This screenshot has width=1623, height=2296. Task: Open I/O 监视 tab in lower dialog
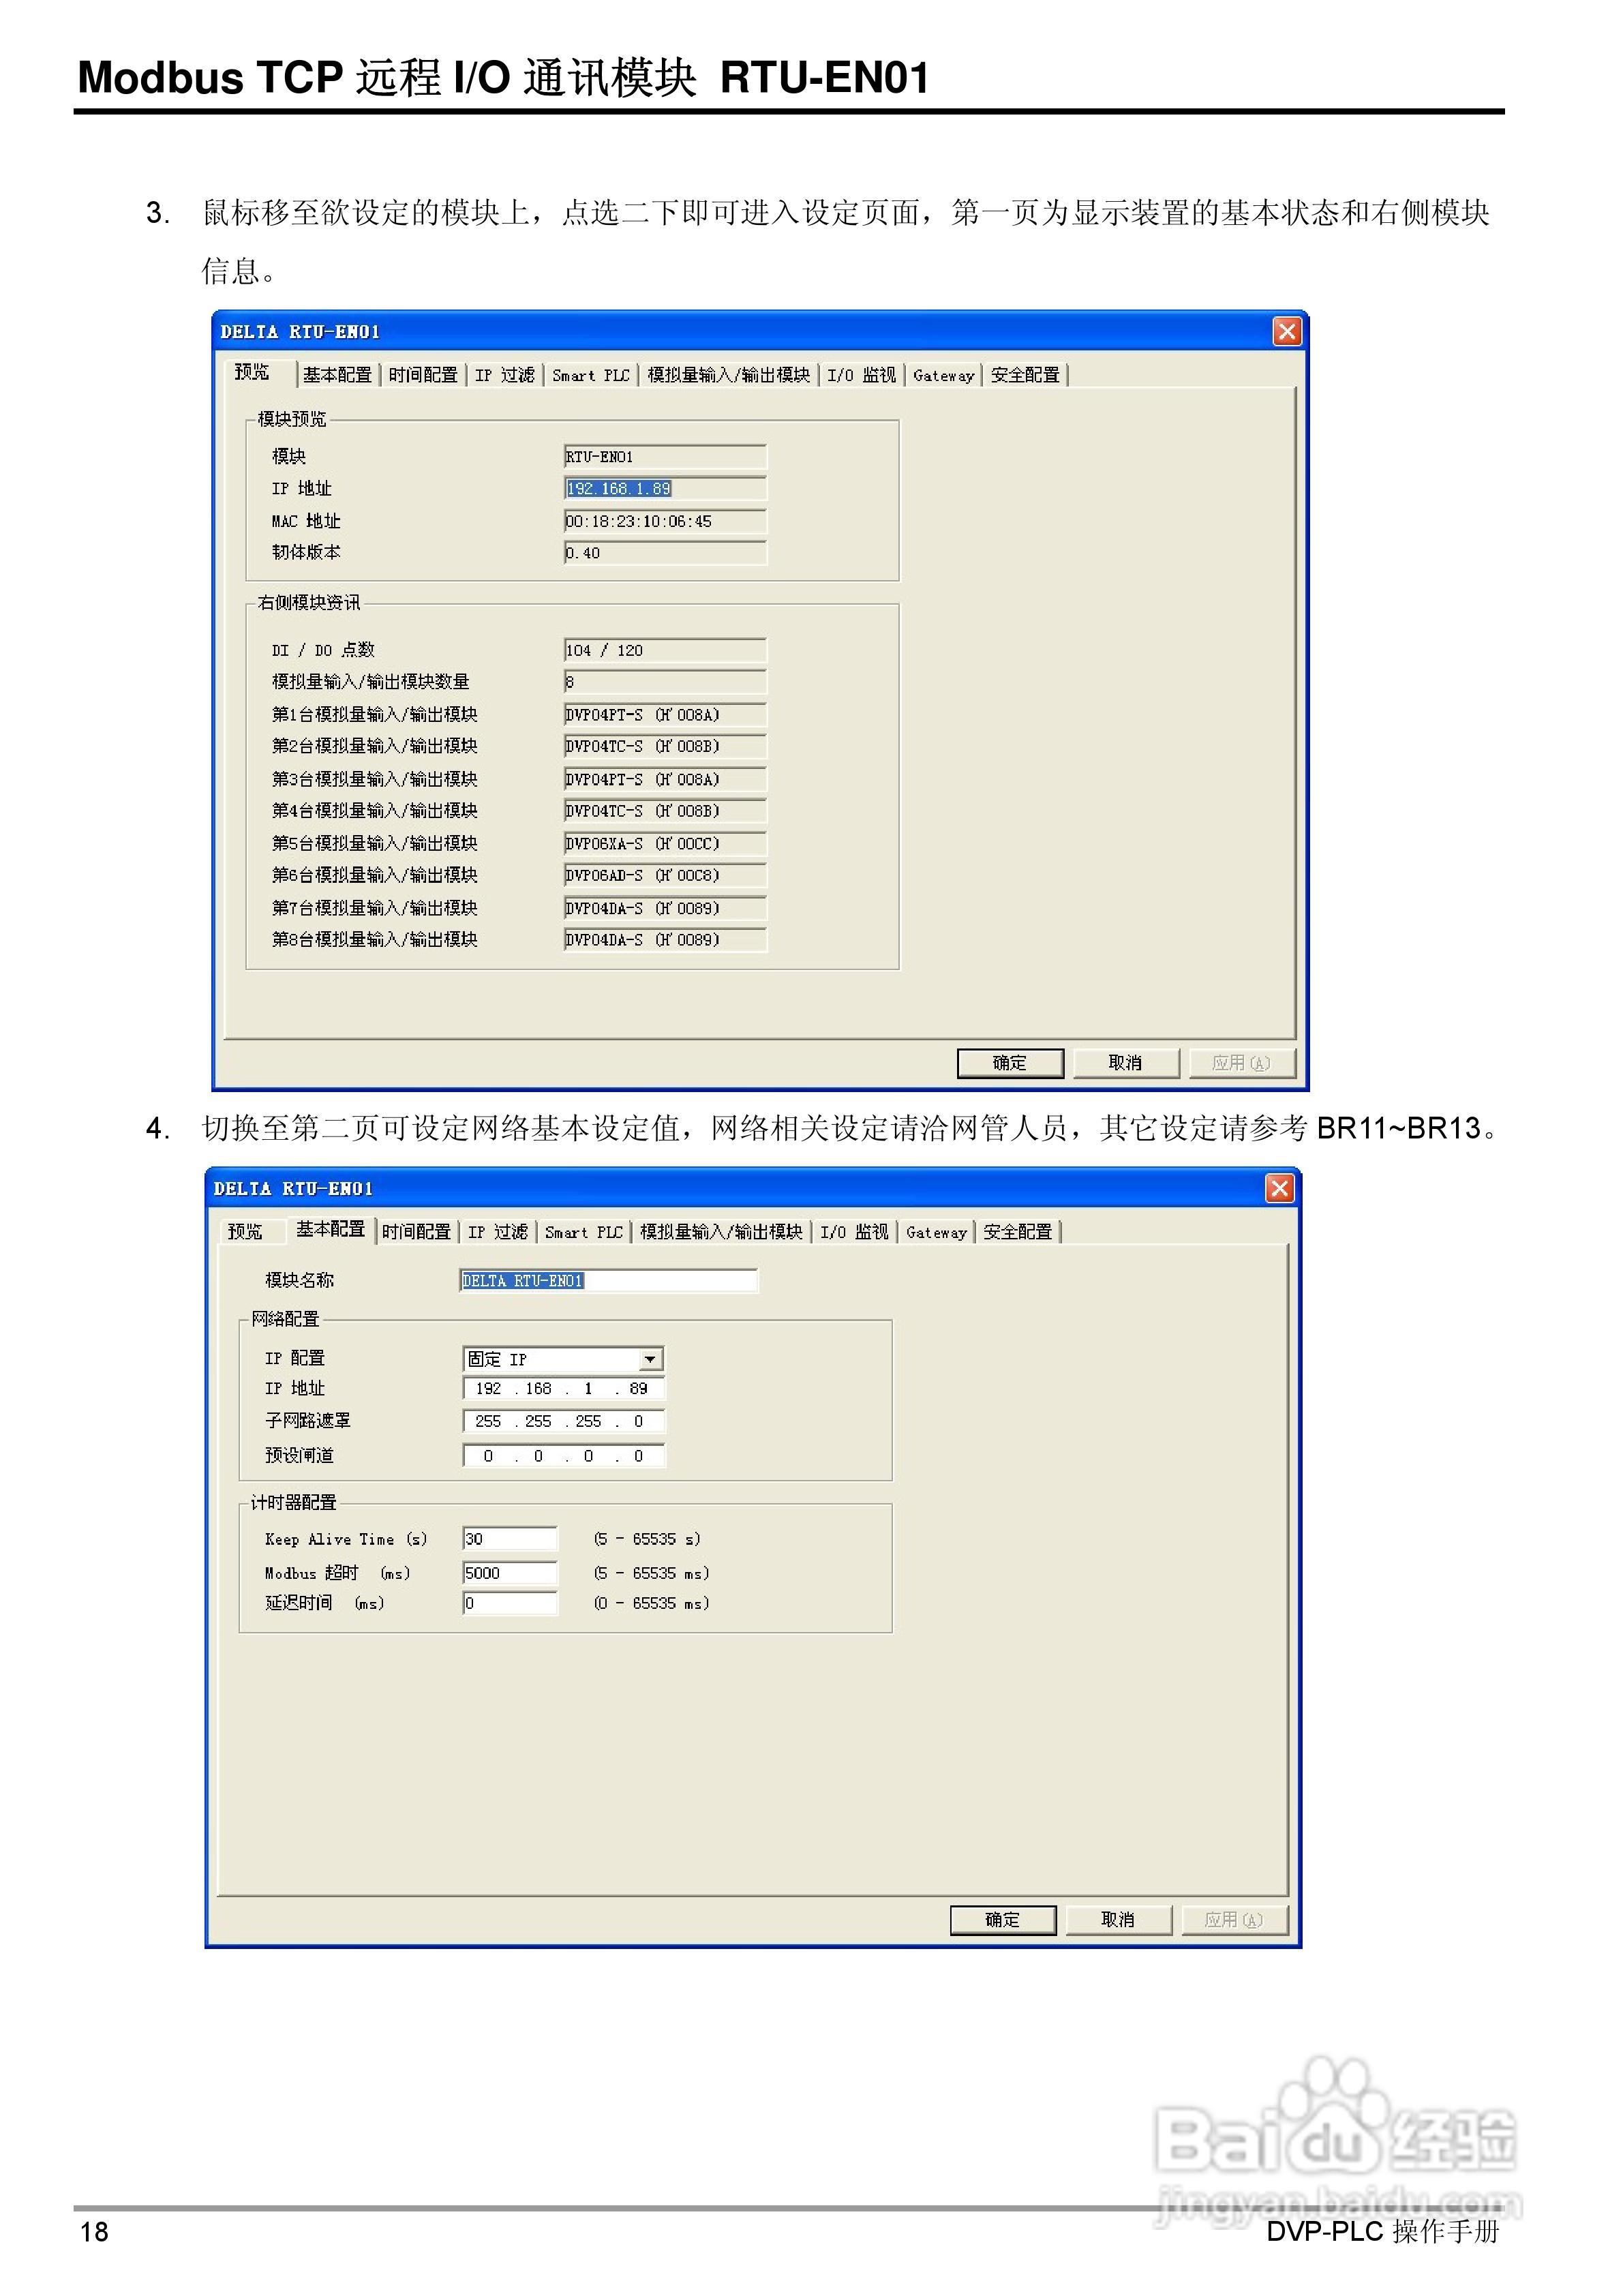pos(853,1232)
